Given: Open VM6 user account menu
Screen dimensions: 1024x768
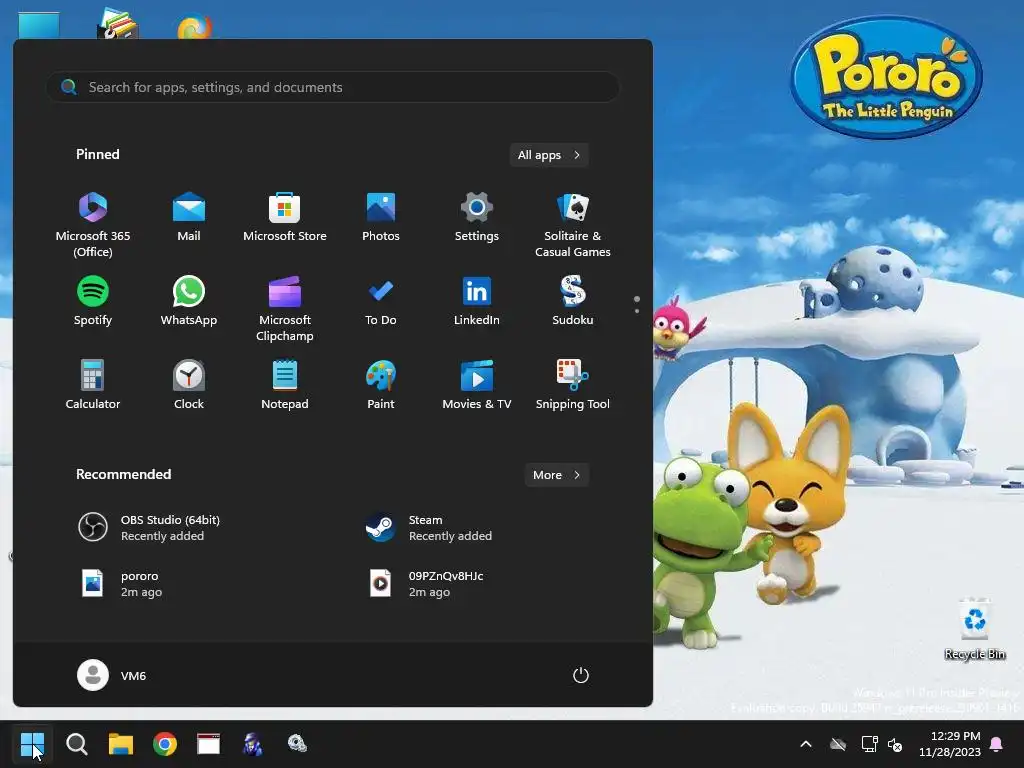Looking at the screenshot, I should click(112, 675).
